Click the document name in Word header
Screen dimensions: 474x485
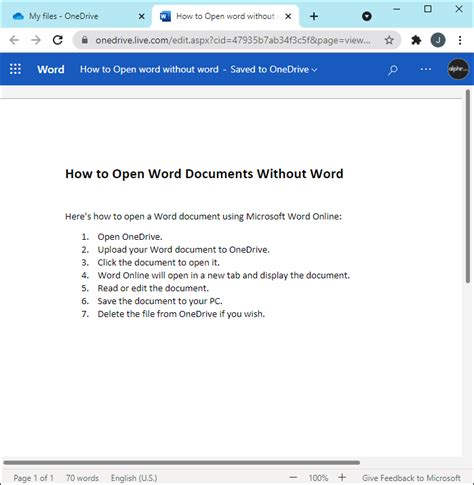click(149, 69)
